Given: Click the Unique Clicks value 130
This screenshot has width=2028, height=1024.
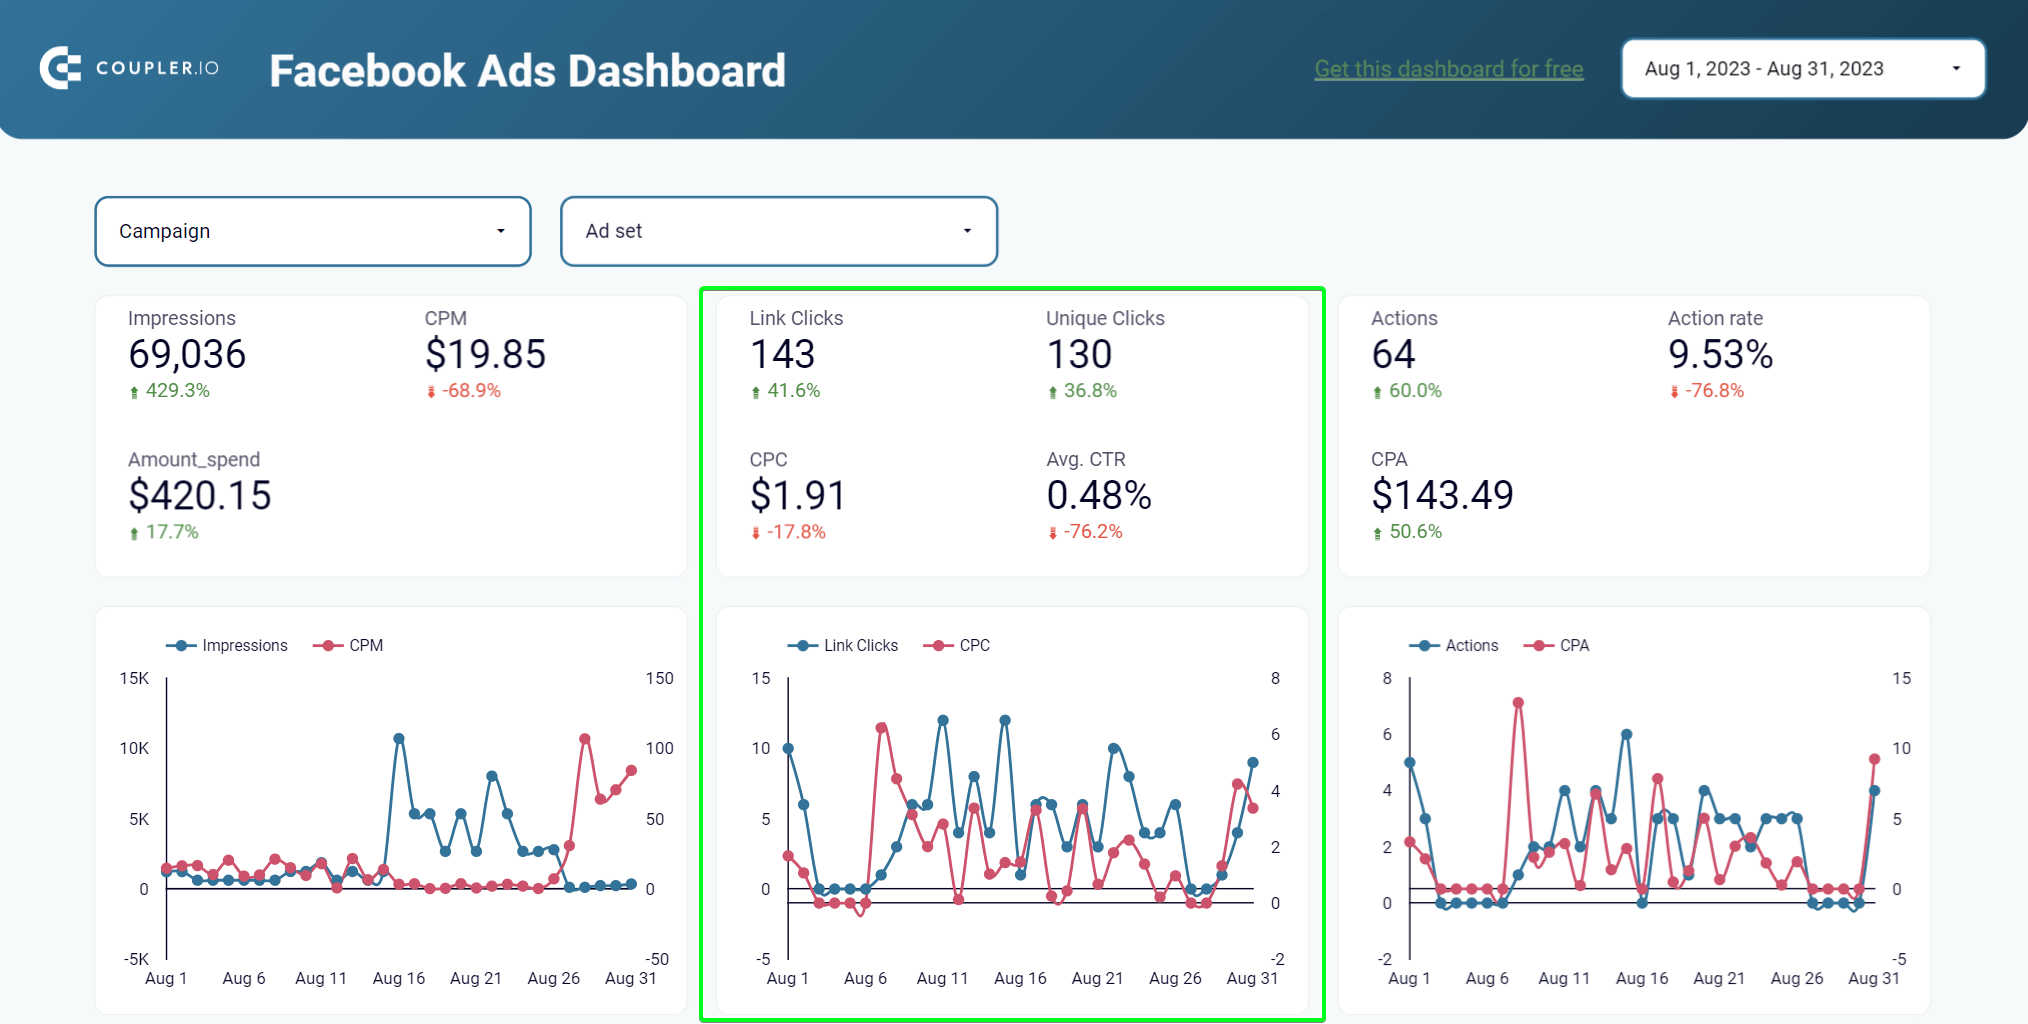Looking at the screenshot, I should [1079, 354].
